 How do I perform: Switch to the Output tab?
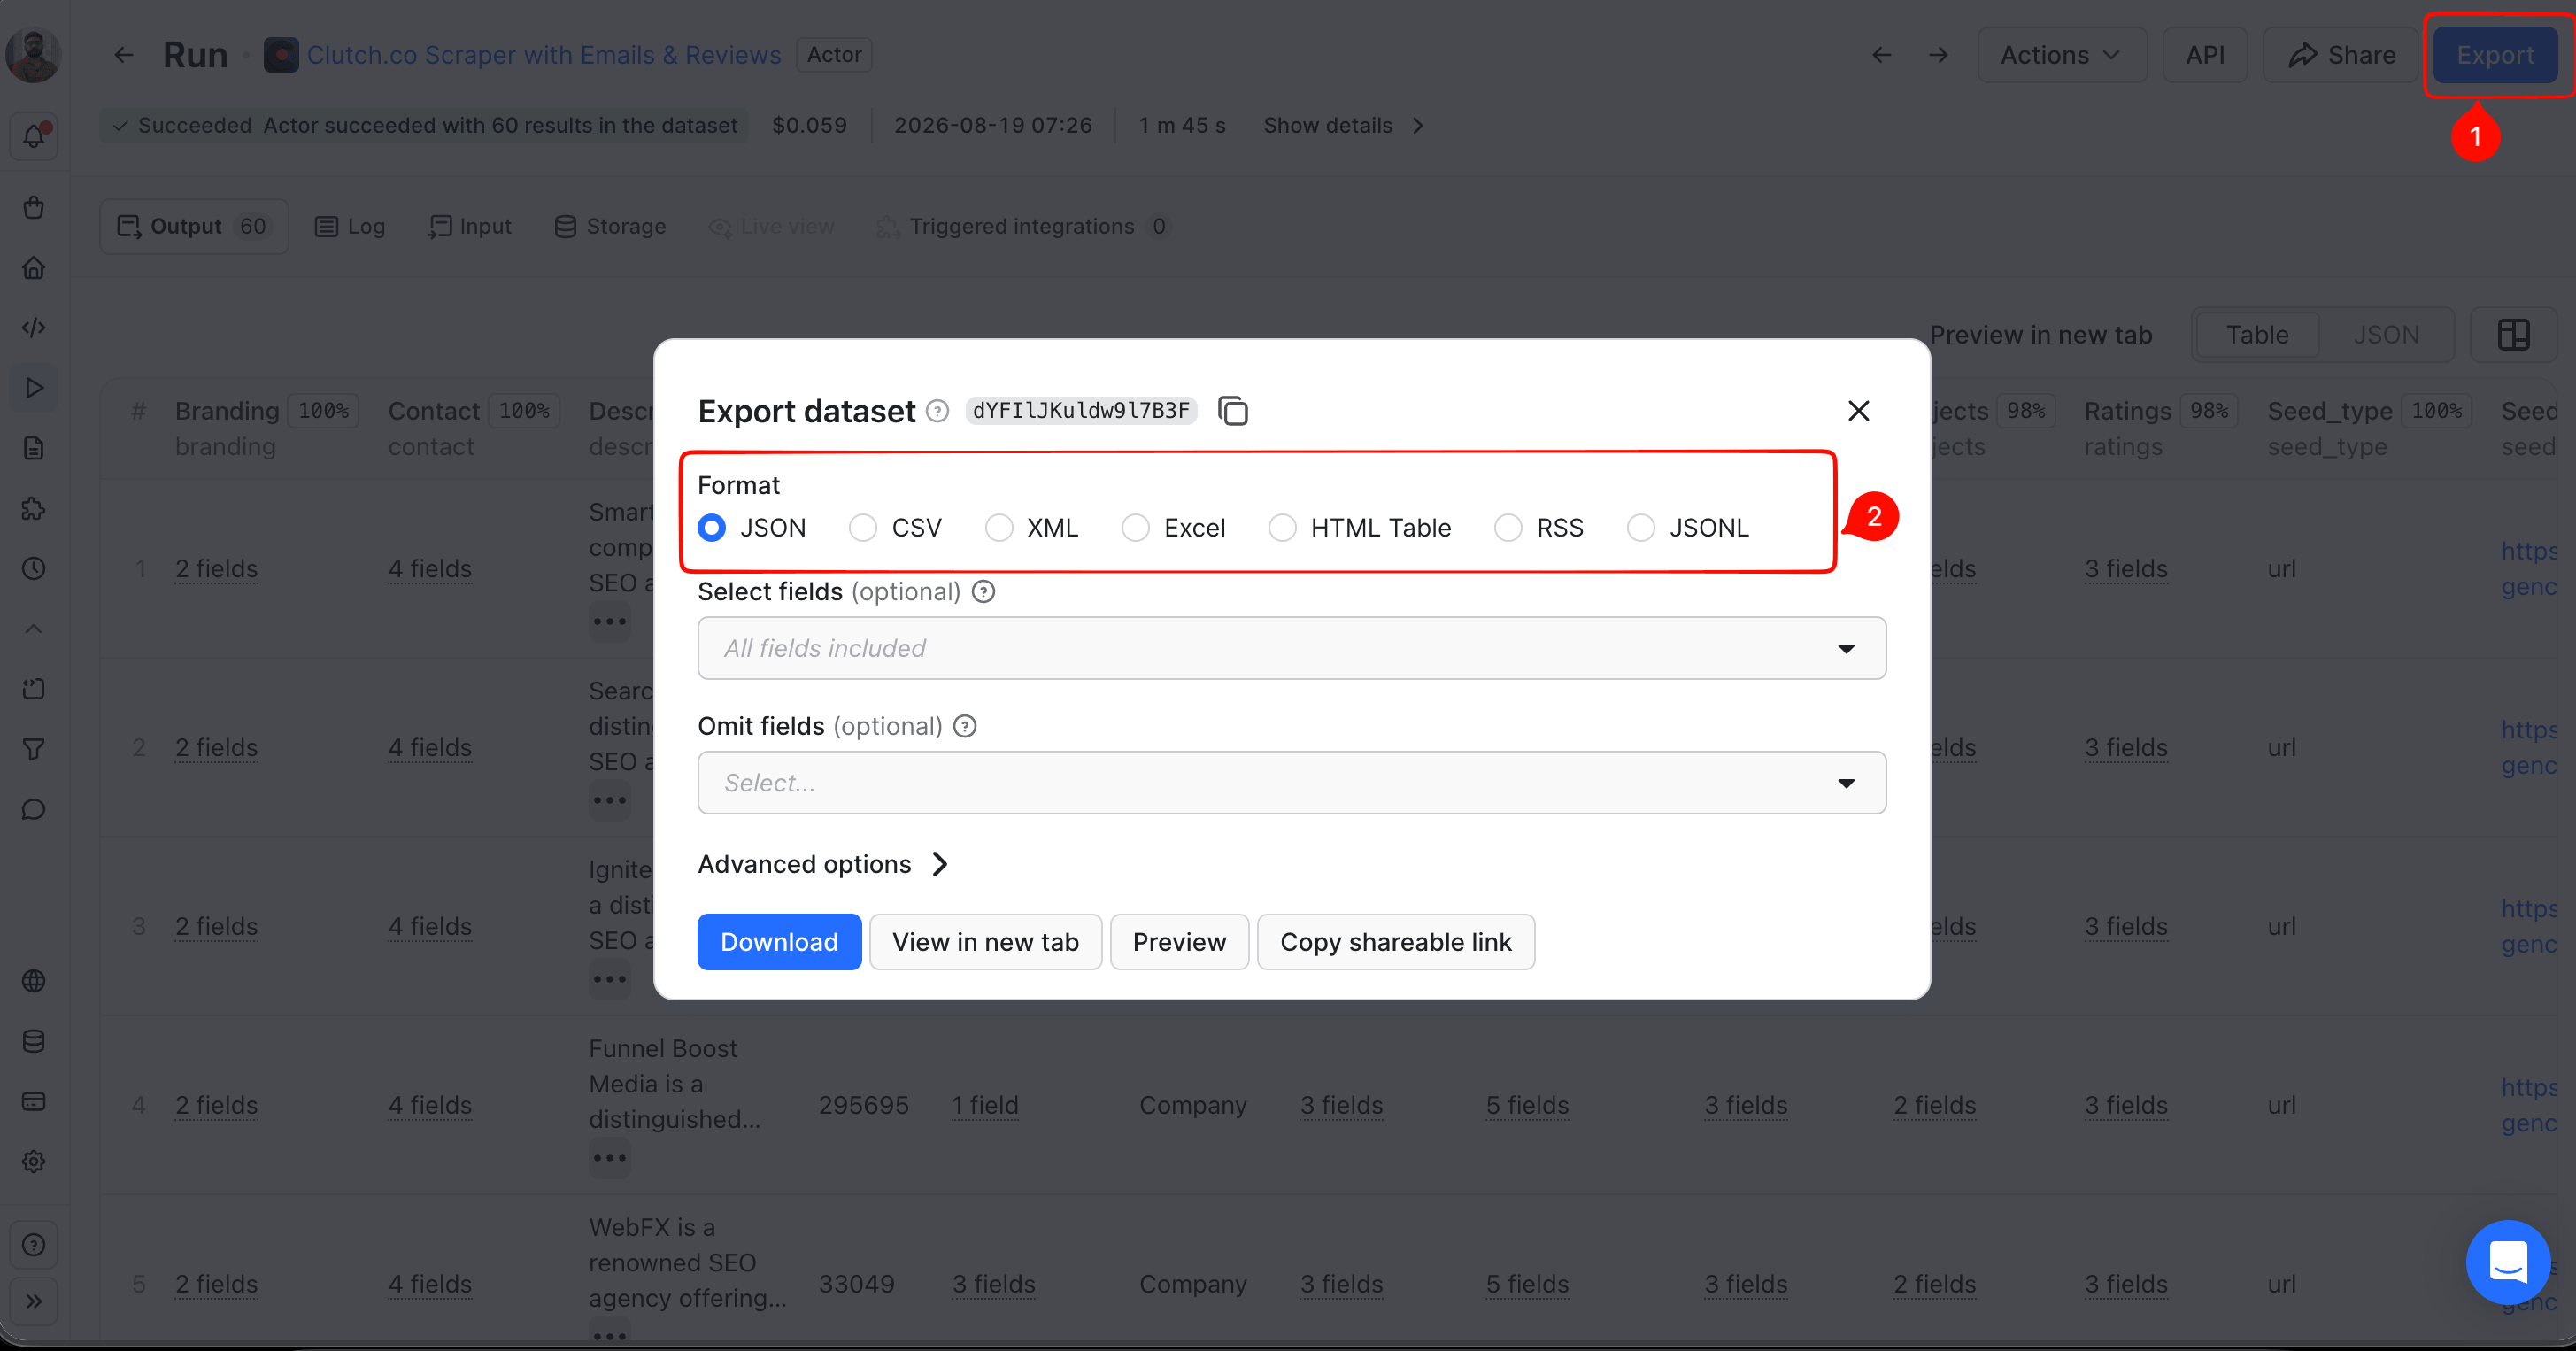193,226
